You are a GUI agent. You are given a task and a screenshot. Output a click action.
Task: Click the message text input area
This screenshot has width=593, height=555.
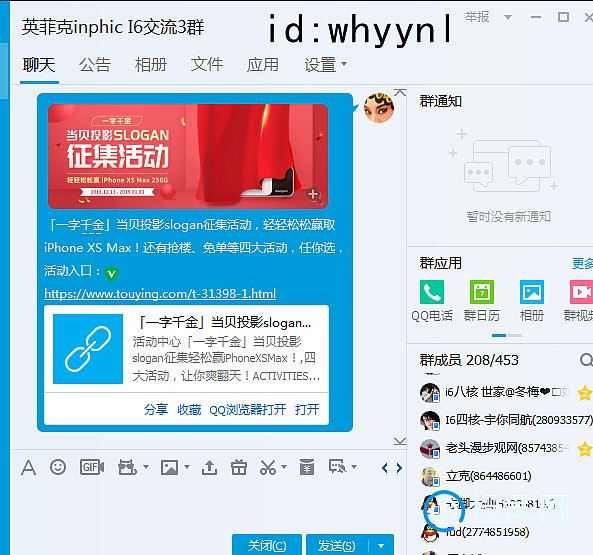point(208,506)
